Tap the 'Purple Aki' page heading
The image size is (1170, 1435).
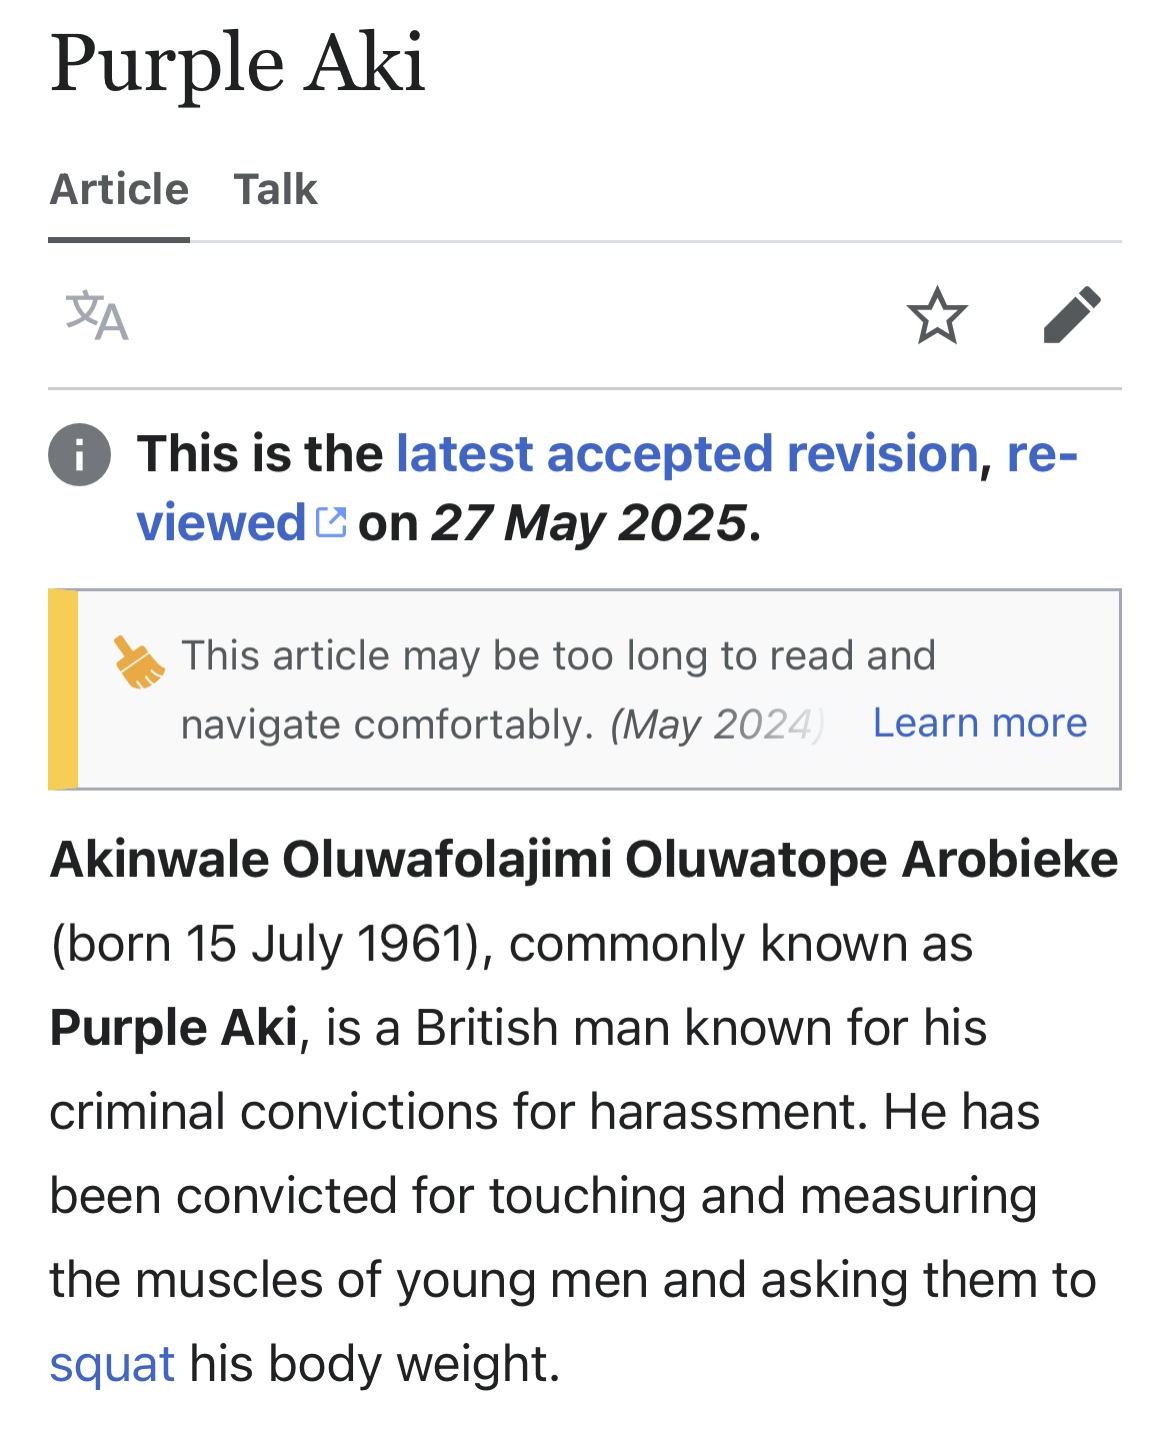(x=238, y=63)
